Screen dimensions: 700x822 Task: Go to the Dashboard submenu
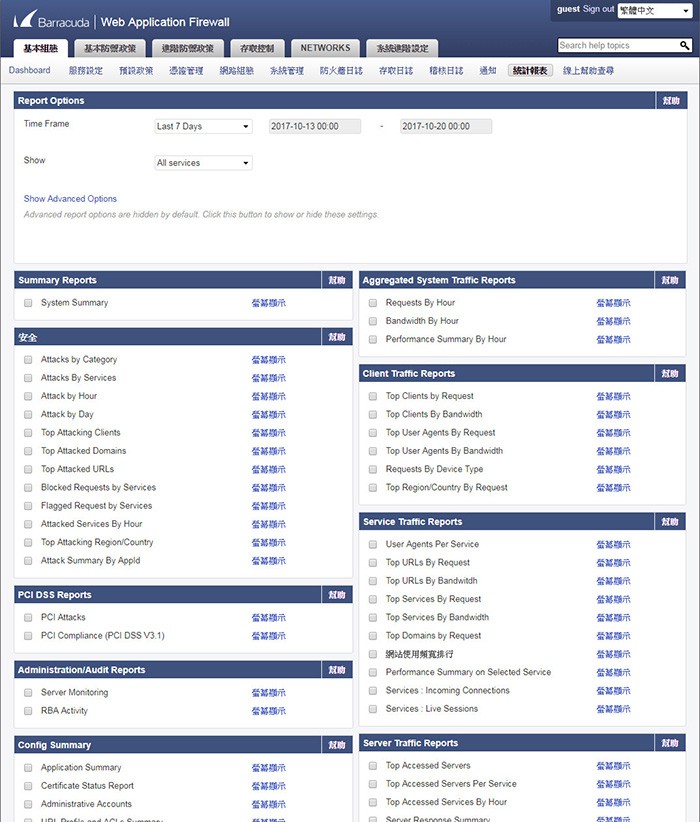pos(30,71)
